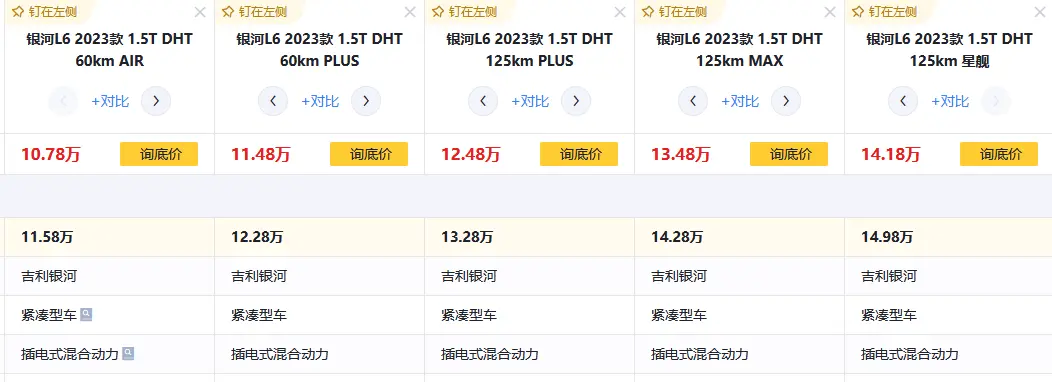This screenshot has width=1052, height=382.
Task: Select the 14.98万 guide price cell
Action: (x=948, y=237)
